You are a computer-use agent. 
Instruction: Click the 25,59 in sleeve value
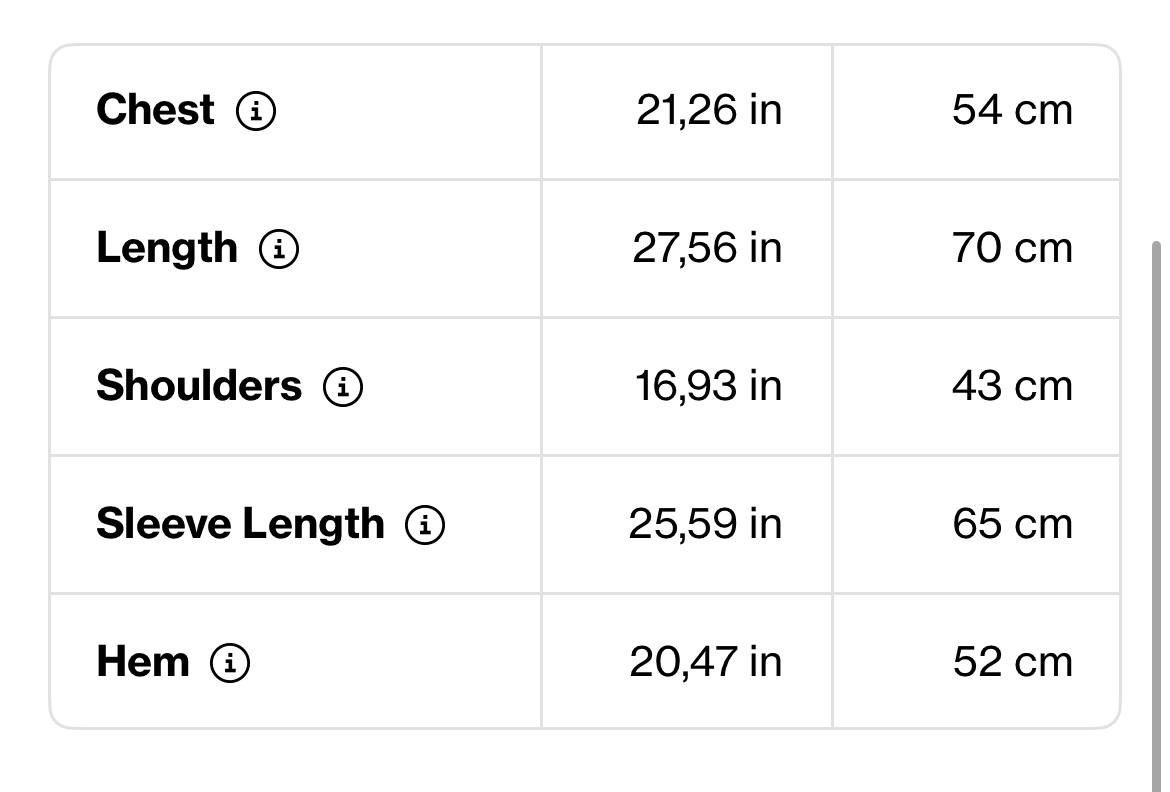pyautogui.click(x=705, y=523)
